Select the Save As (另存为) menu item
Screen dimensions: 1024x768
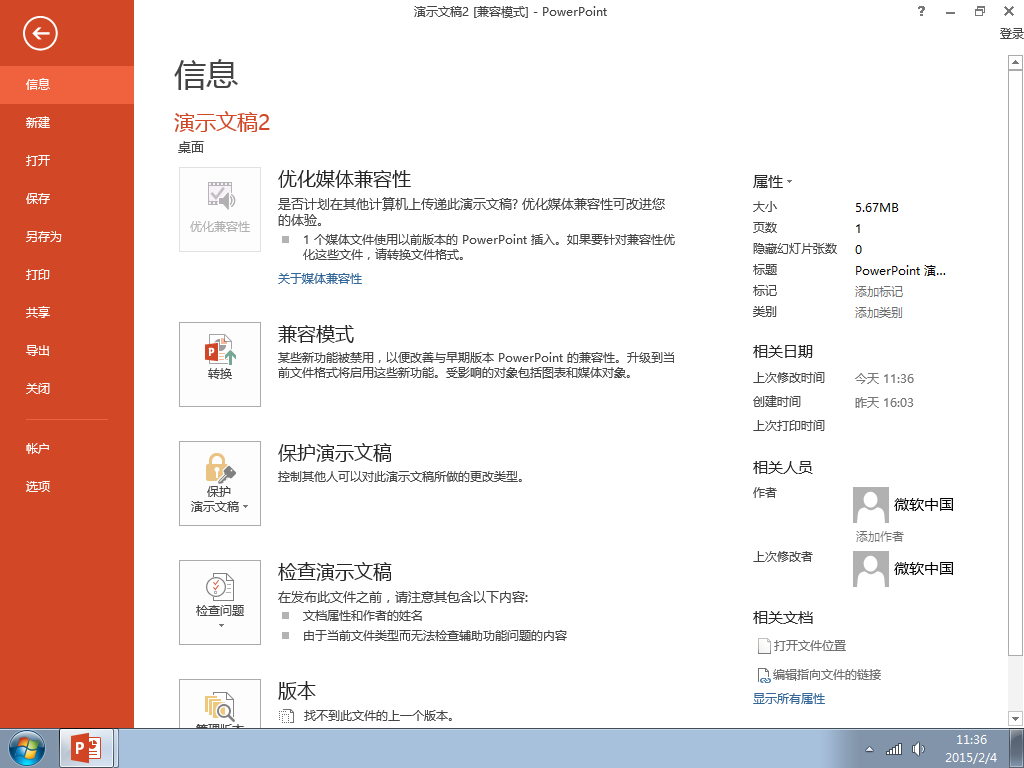pos(67,236)
